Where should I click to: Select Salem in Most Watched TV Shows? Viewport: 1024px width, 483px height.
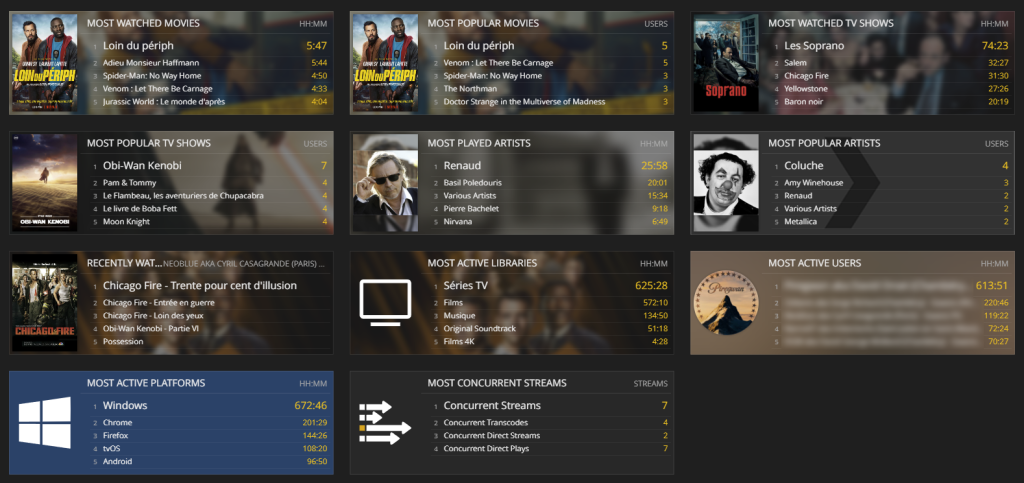click(795, 63)
